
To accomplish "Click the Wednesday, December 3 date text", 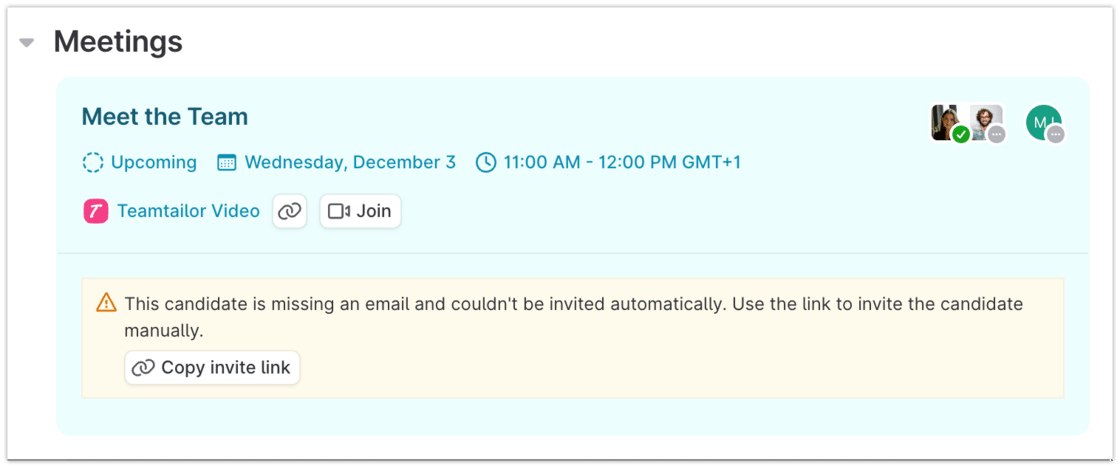I will pyautogui.click(x=350, y=162).
